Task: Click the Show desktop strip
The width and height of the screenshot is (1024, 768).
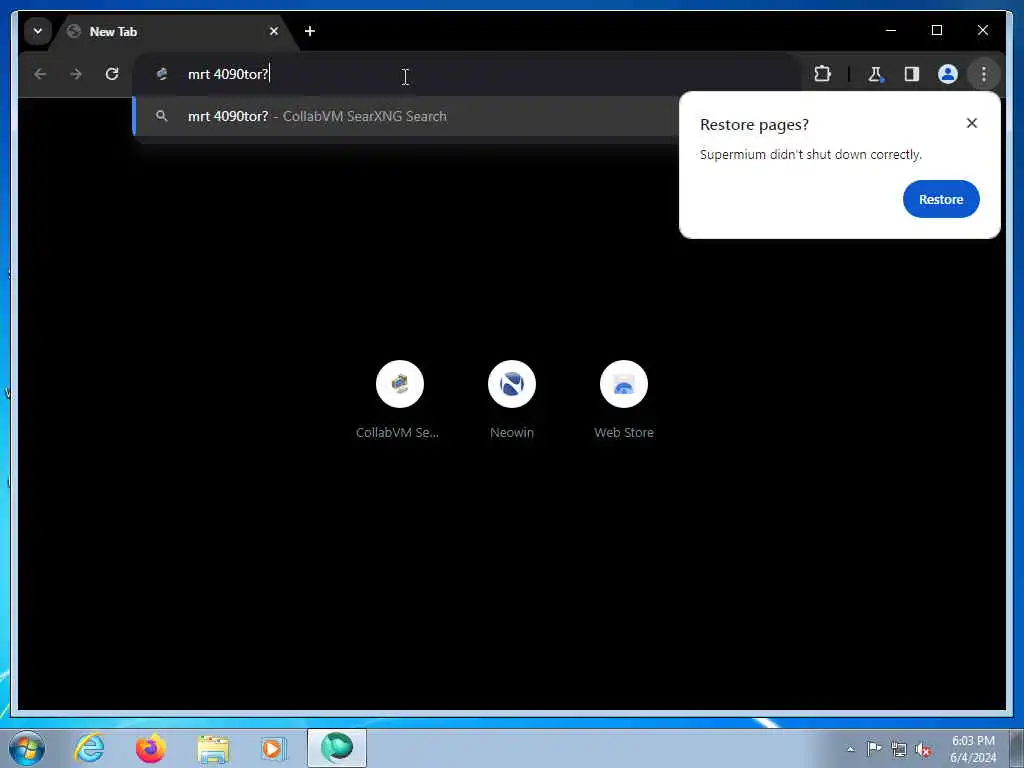Action: pyautogui.click(x=1016, y=748)
